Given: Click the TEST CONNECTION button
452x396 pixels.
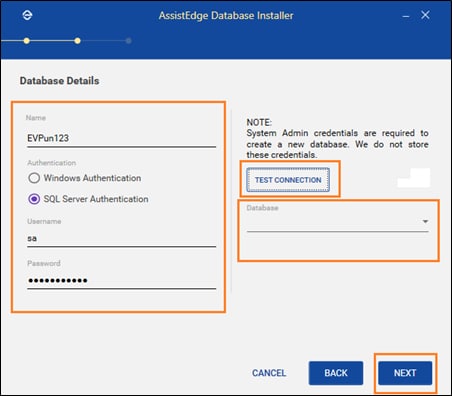Looking at the screenshot, I should [288, 180].
